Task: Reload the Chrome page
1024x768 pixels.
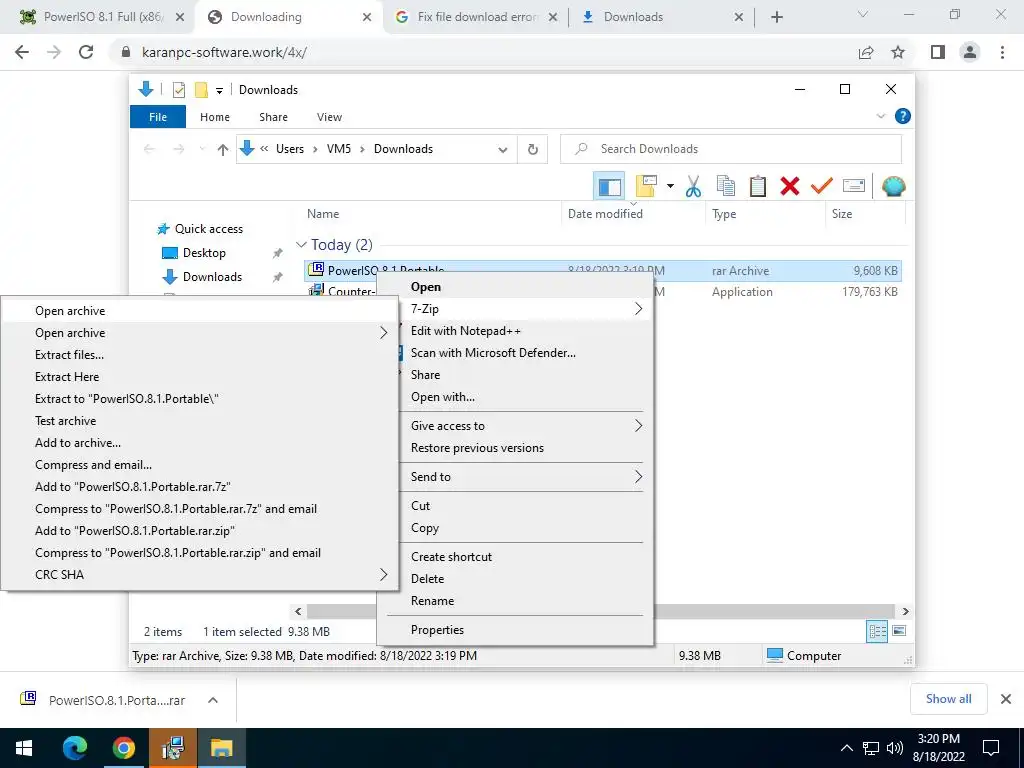Action: pyautogui.click(x=86, y=52)
